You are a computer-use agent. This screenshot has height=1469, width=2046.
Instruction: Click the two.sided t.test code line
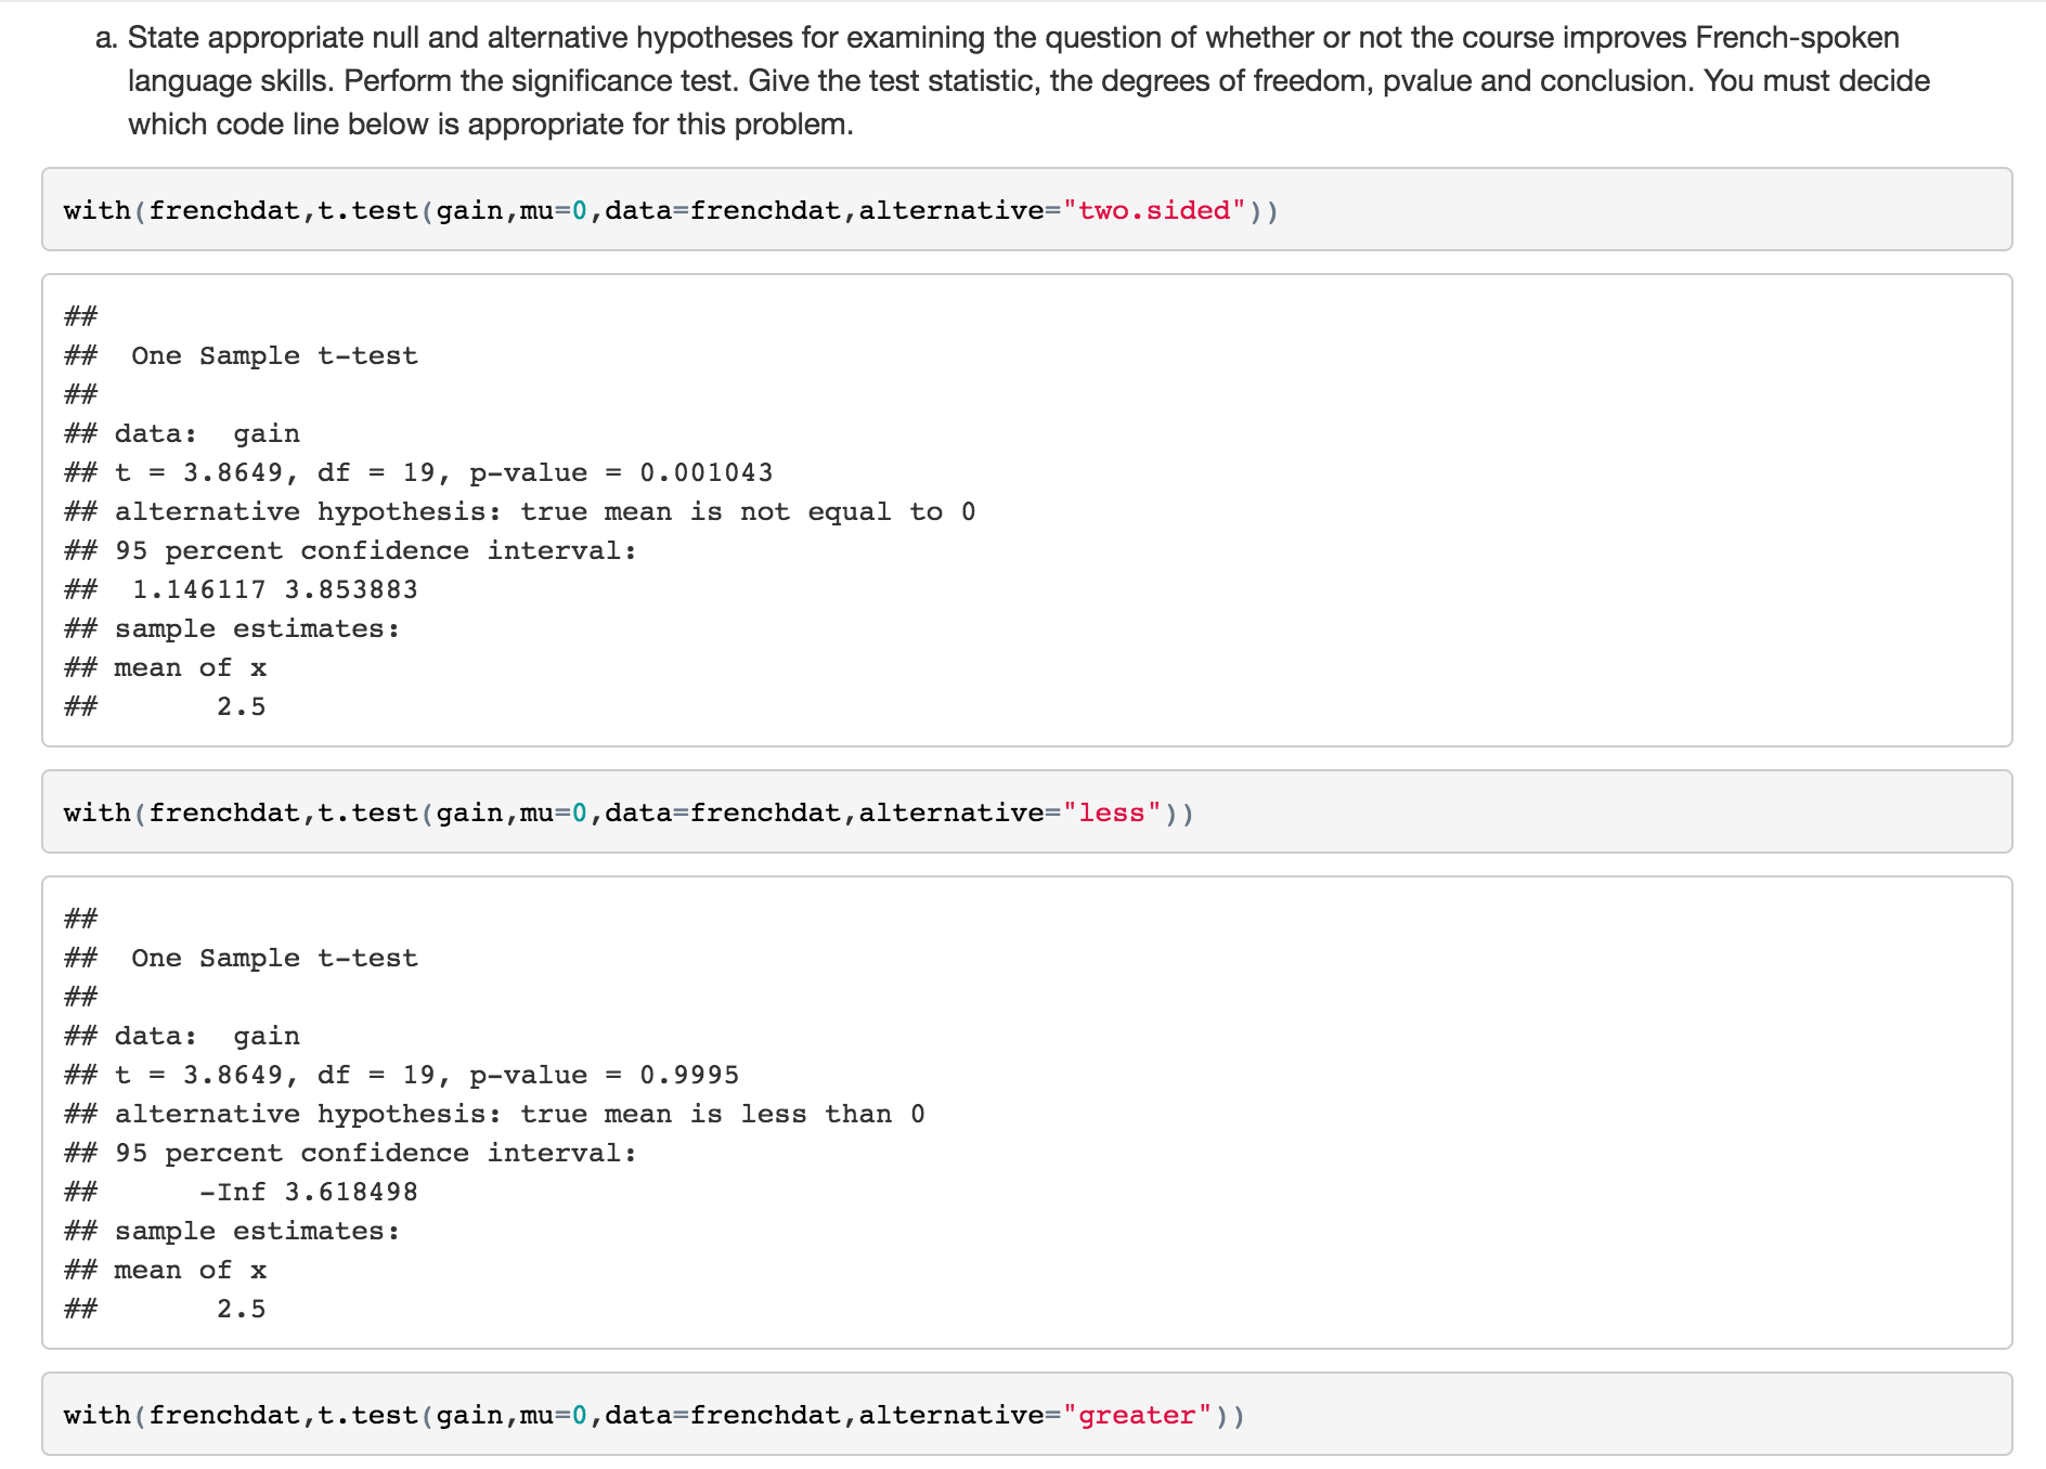point(670,211)
